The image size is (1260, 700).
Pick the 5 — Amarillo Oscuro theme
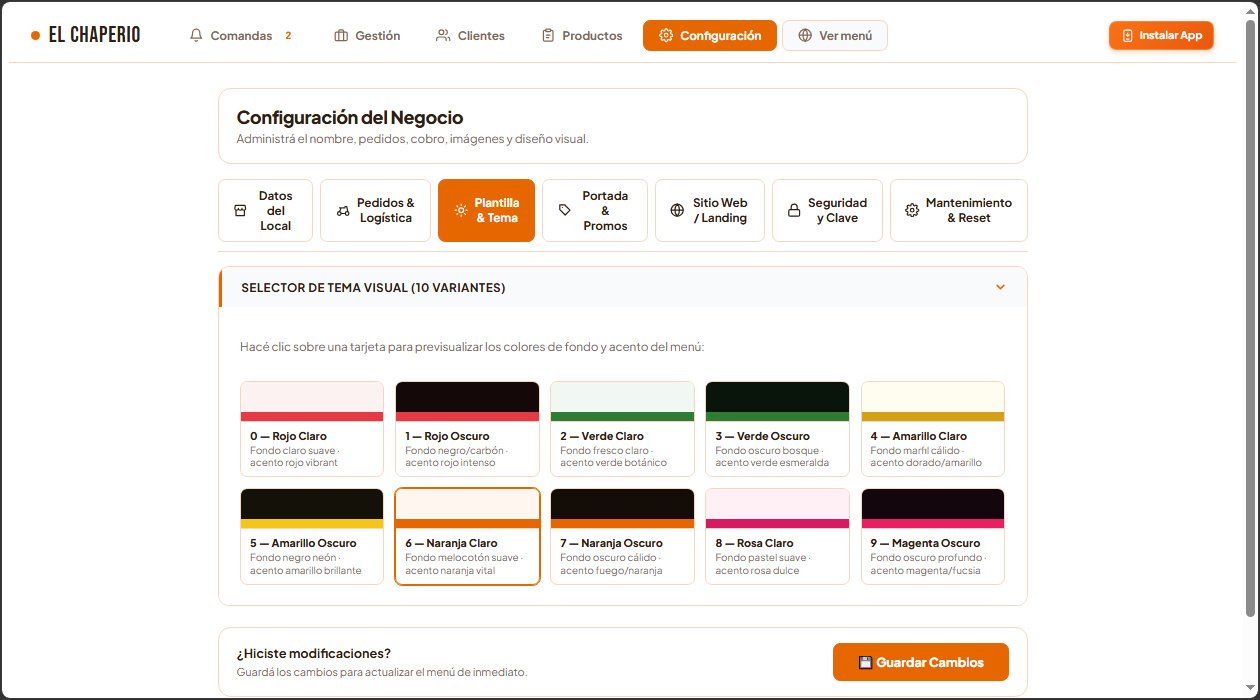(x=312, y=536)
